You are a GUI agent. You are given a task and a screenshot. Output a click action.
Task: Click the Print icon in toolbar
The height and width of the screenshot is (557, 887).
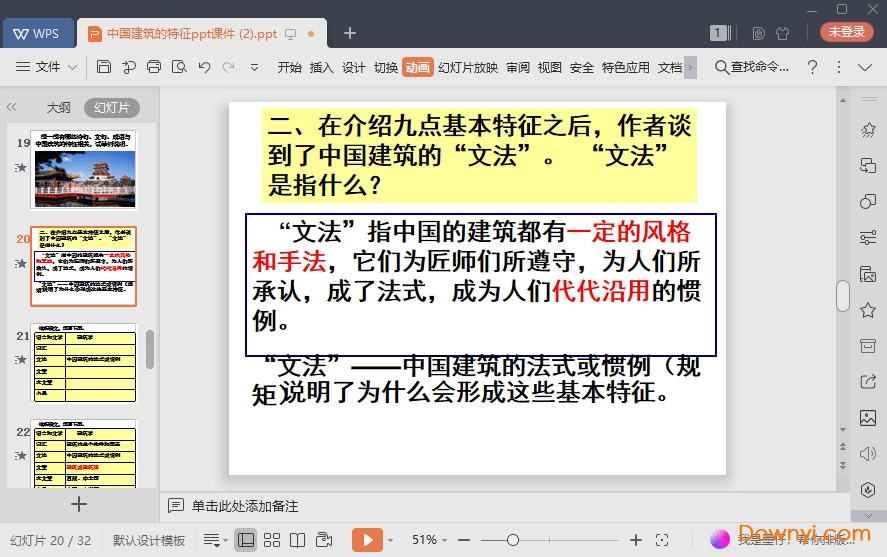coord(153,67)
